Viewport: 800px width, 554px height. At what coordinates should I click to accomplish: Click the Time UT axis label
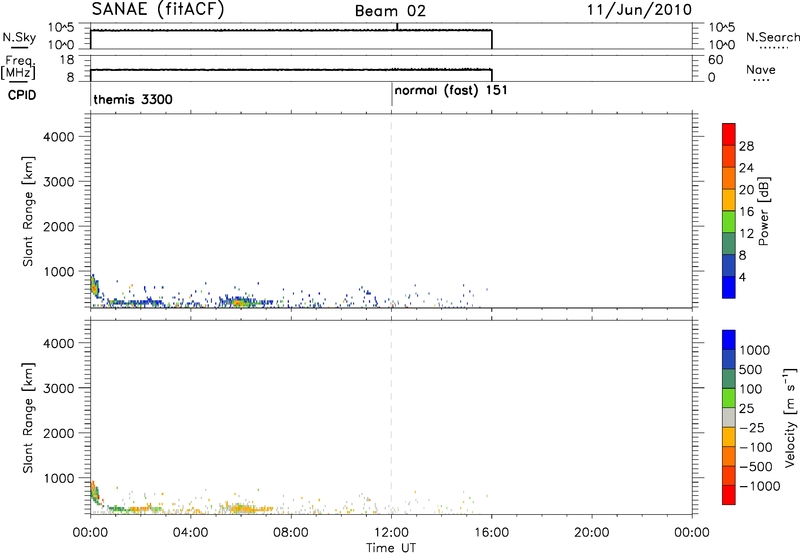coord(391,548)
